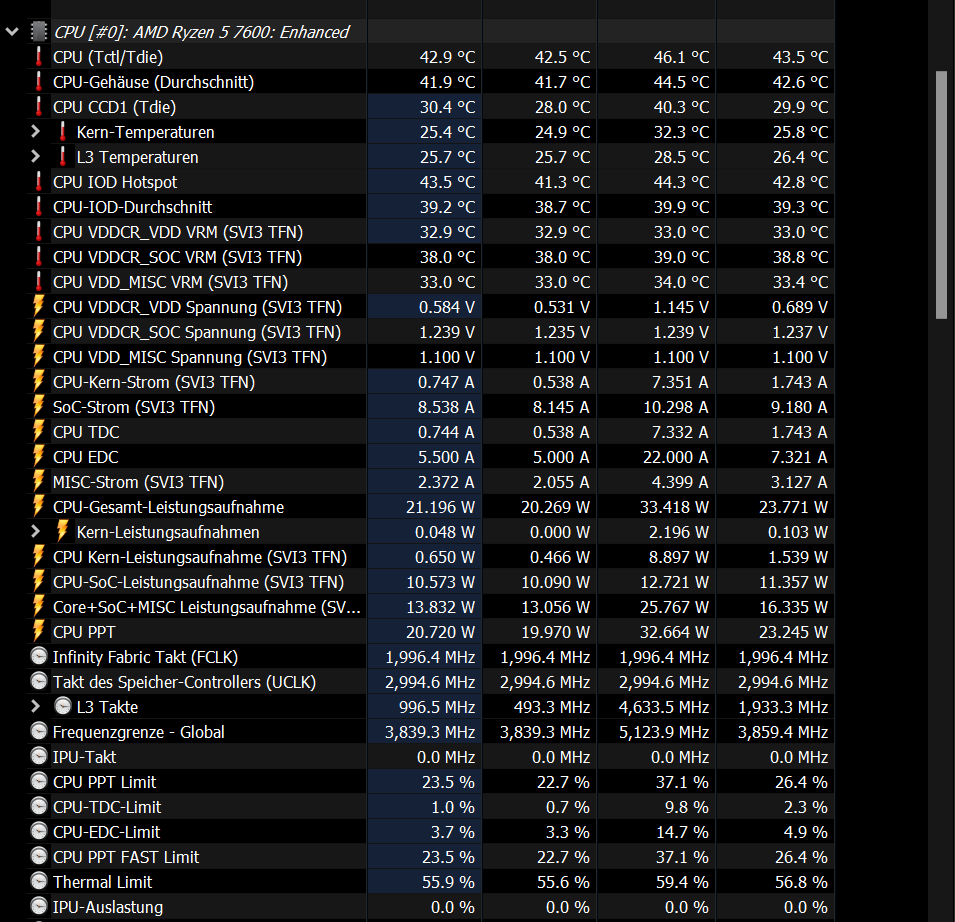Click lightning icon of Kern-Leistungsaufnahmen
The width and height of the screenshot is (955, 922).
click(x=62, y=530)
